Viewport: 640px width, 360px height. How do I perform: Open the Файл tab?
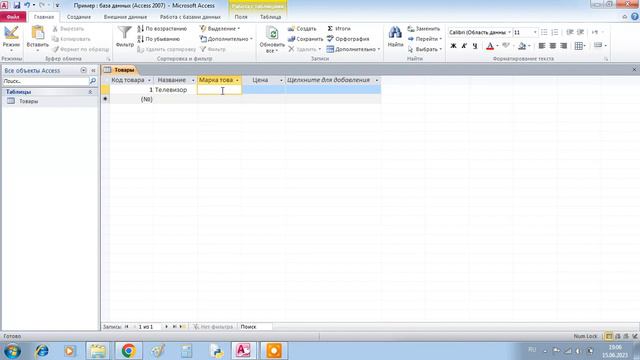[x=13, y=17]
